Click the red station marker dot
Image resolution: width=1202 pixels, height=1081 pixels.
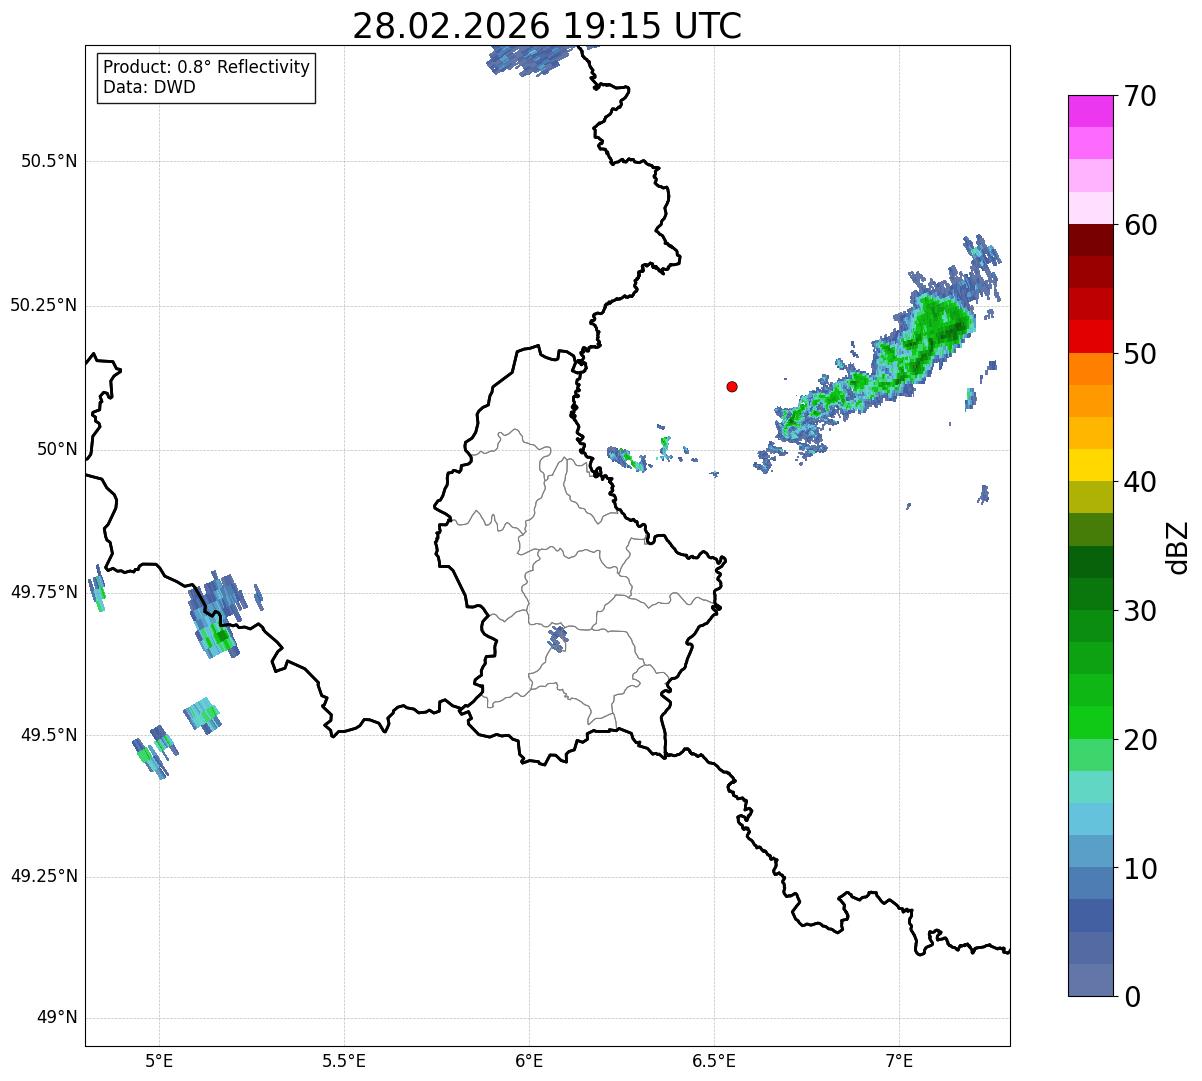coord(732,386)
